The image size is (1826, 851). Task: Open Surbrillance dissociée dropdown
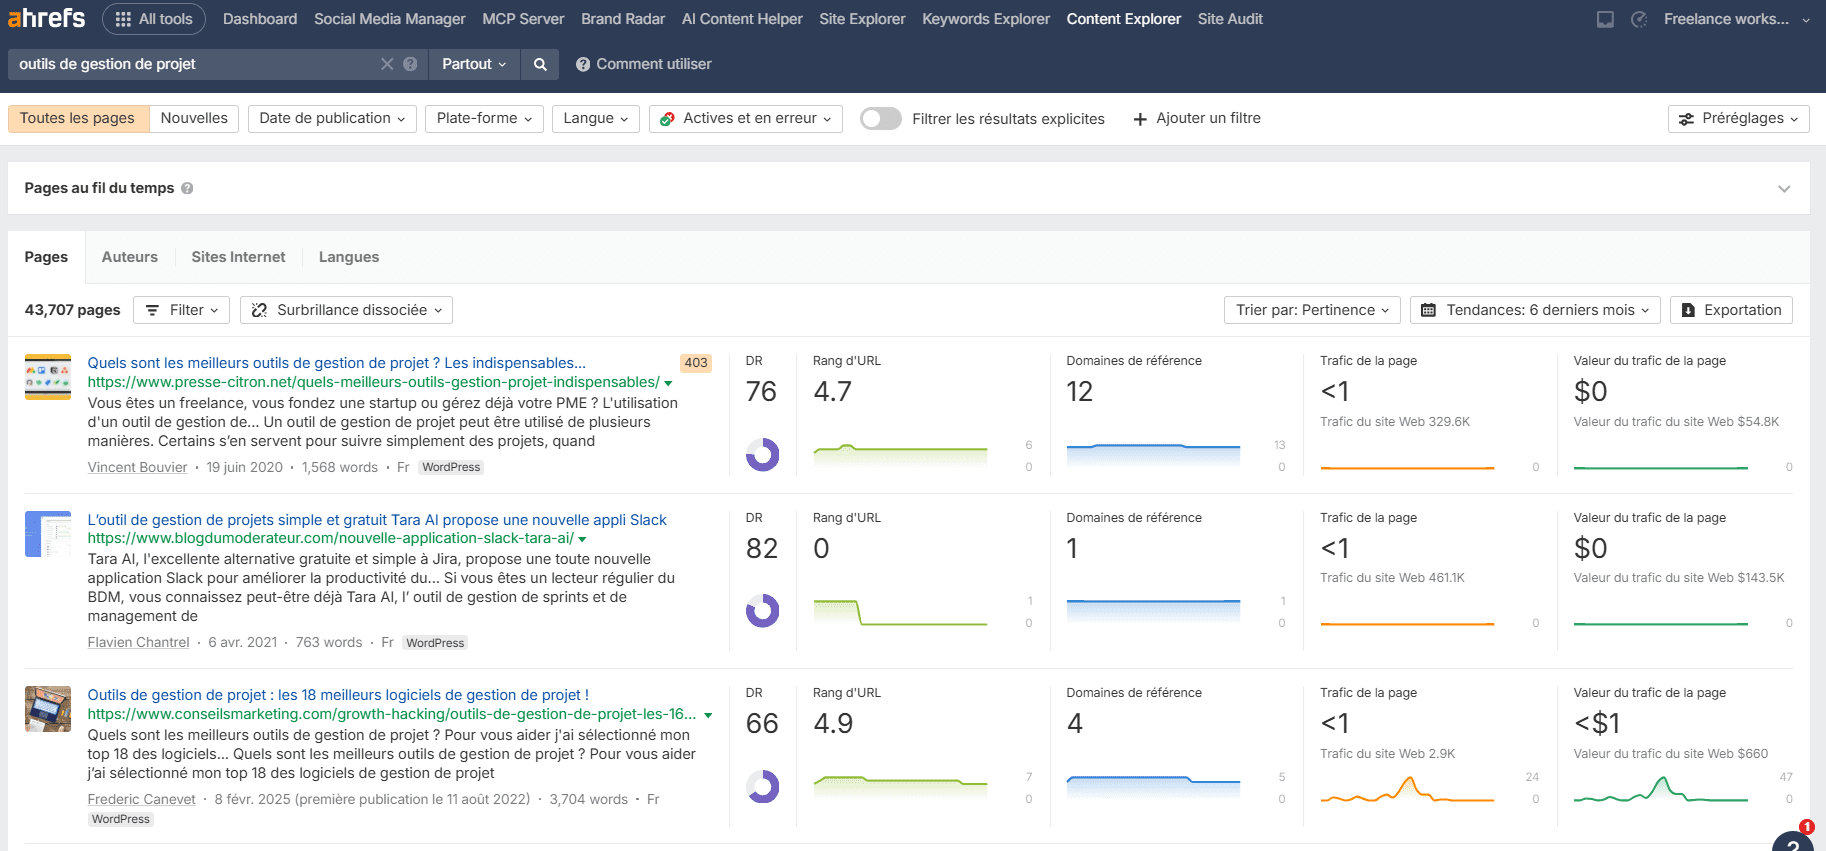pos(346,310)
